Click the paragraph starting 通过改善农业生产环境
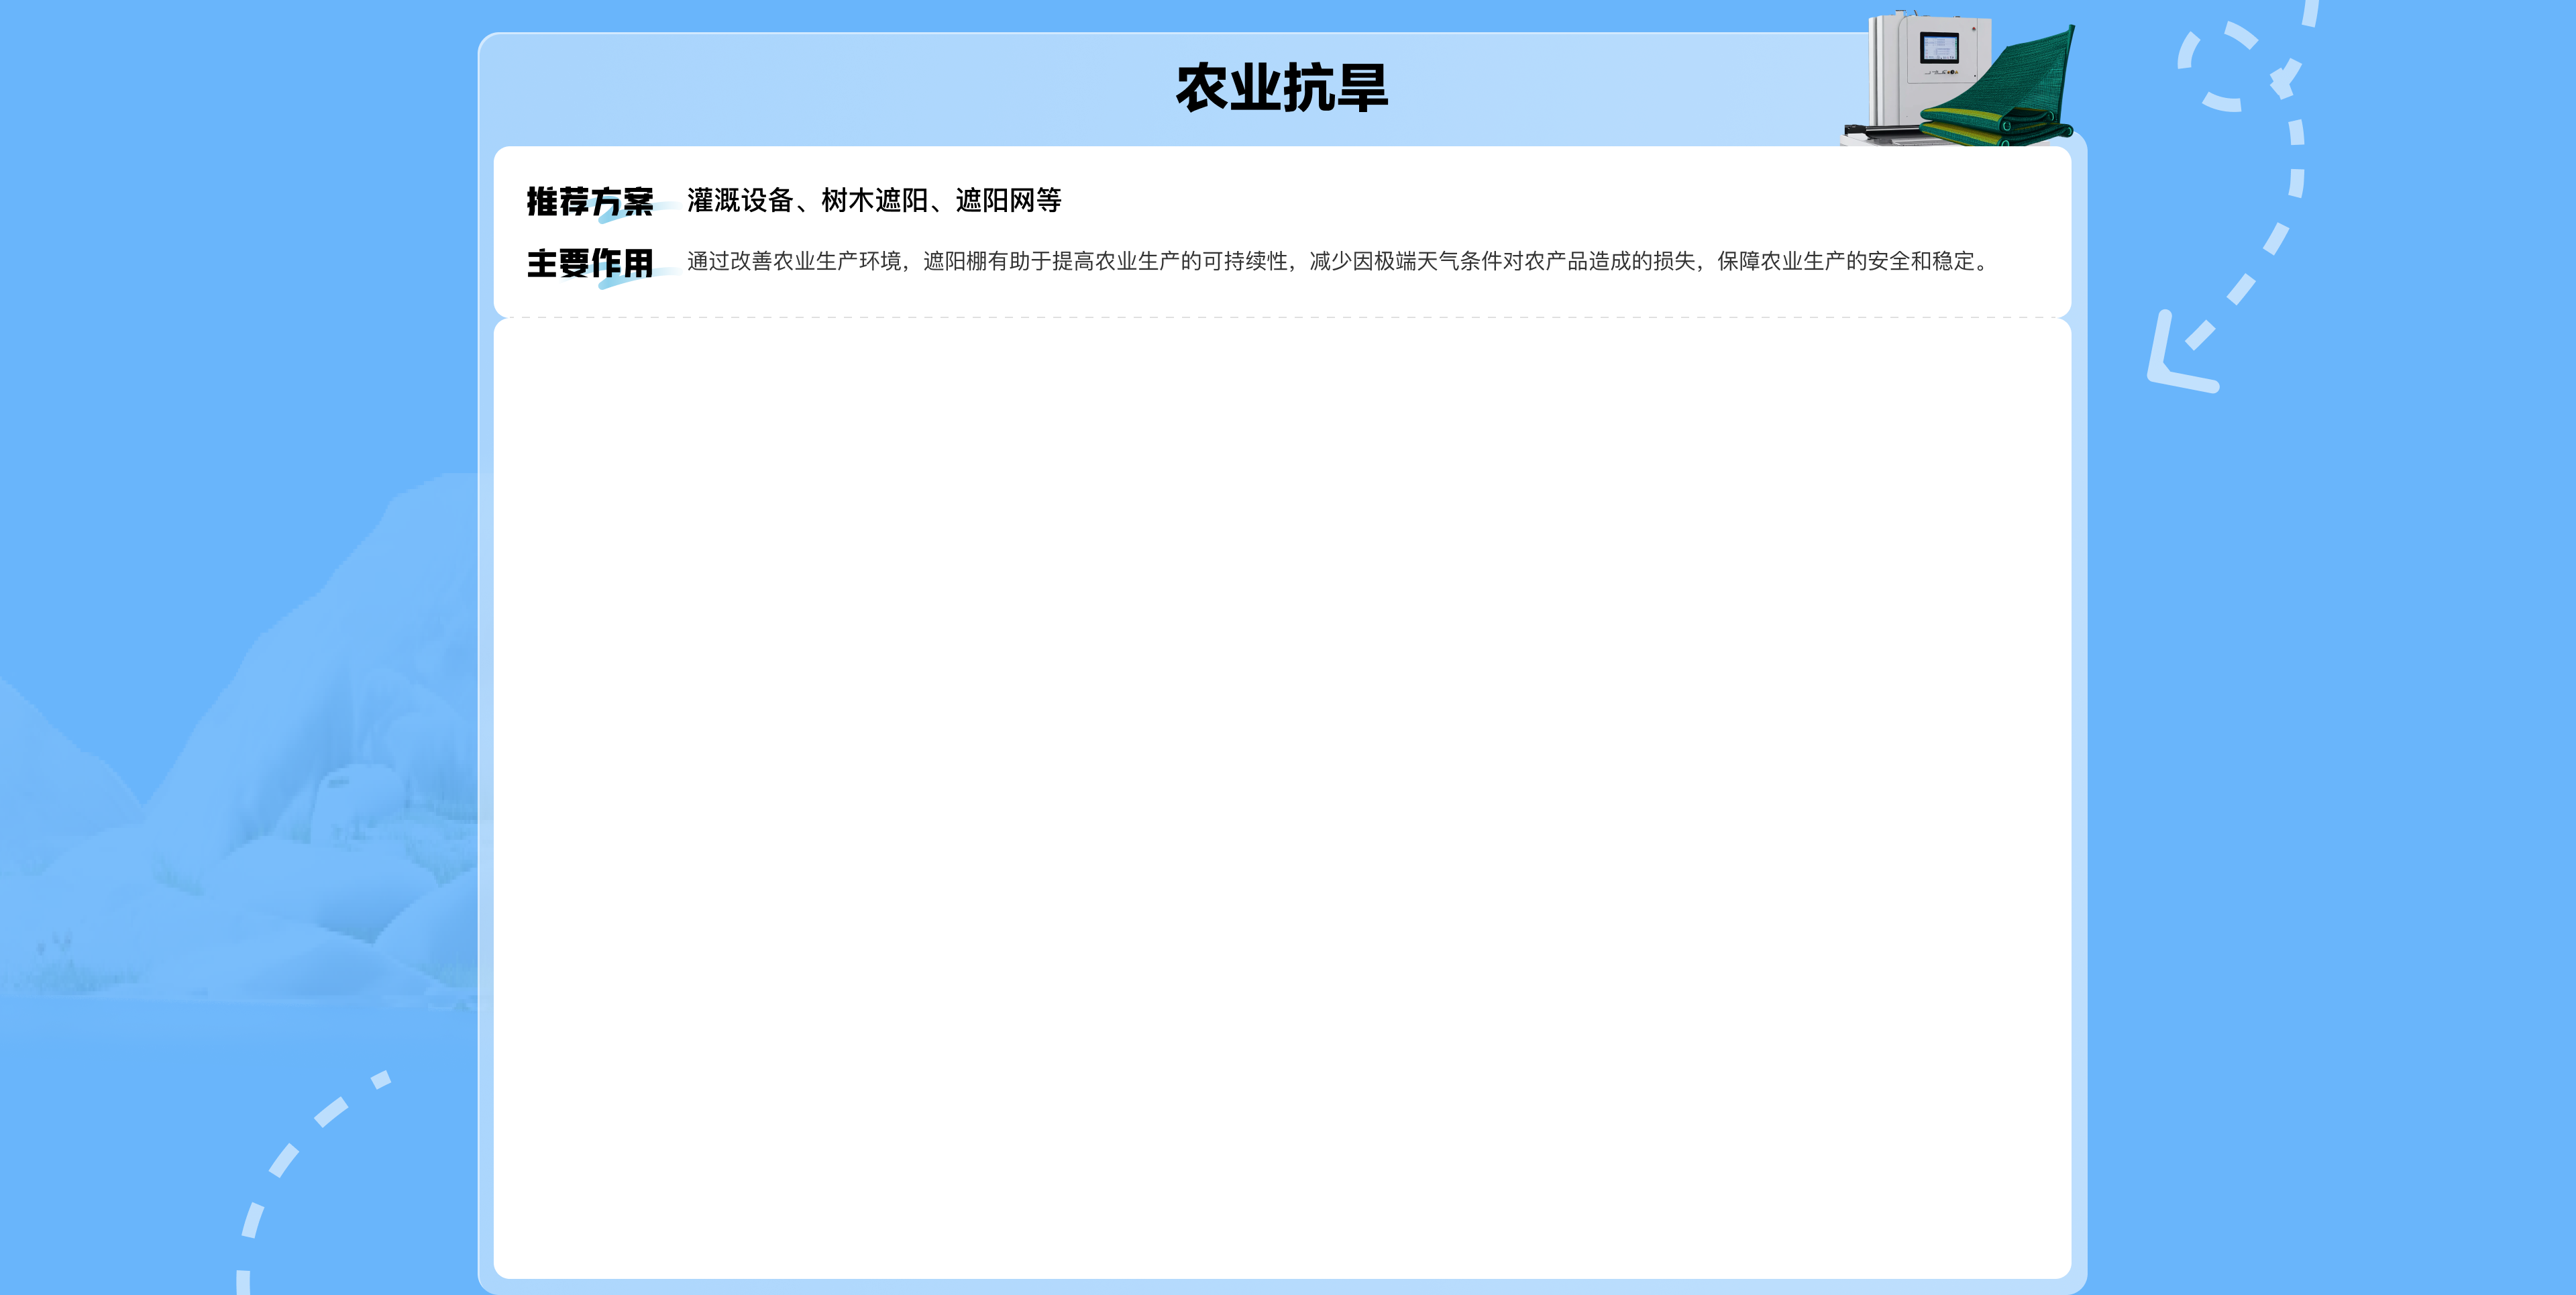 [x=1340, y=261]
